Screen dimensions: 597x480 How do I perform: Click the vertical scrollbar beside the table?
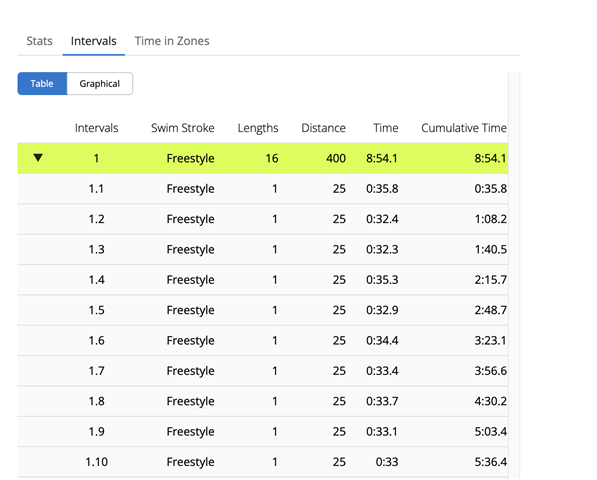tap(514, 275)
